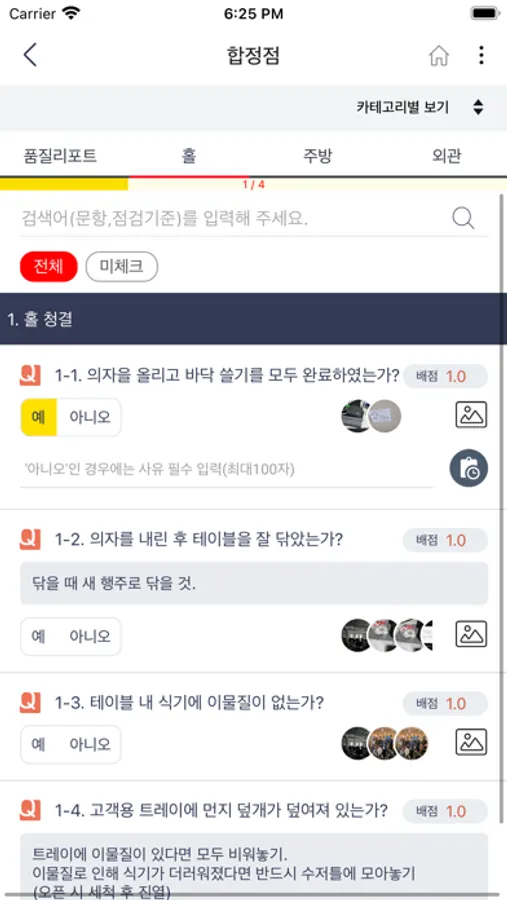The width and height of the screenshot is (507, 900).
Task: Open photo attach icon for question 1-3
Action: coord(471,742)
